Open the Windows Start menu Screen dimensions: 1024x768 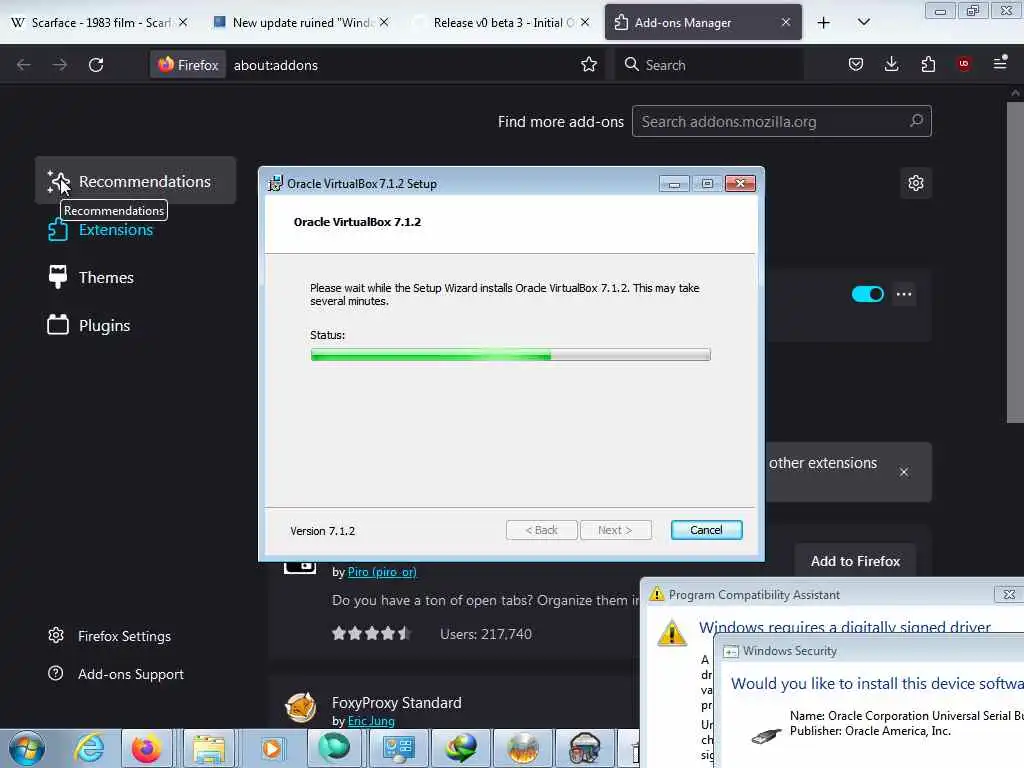(x=27, y=748)
